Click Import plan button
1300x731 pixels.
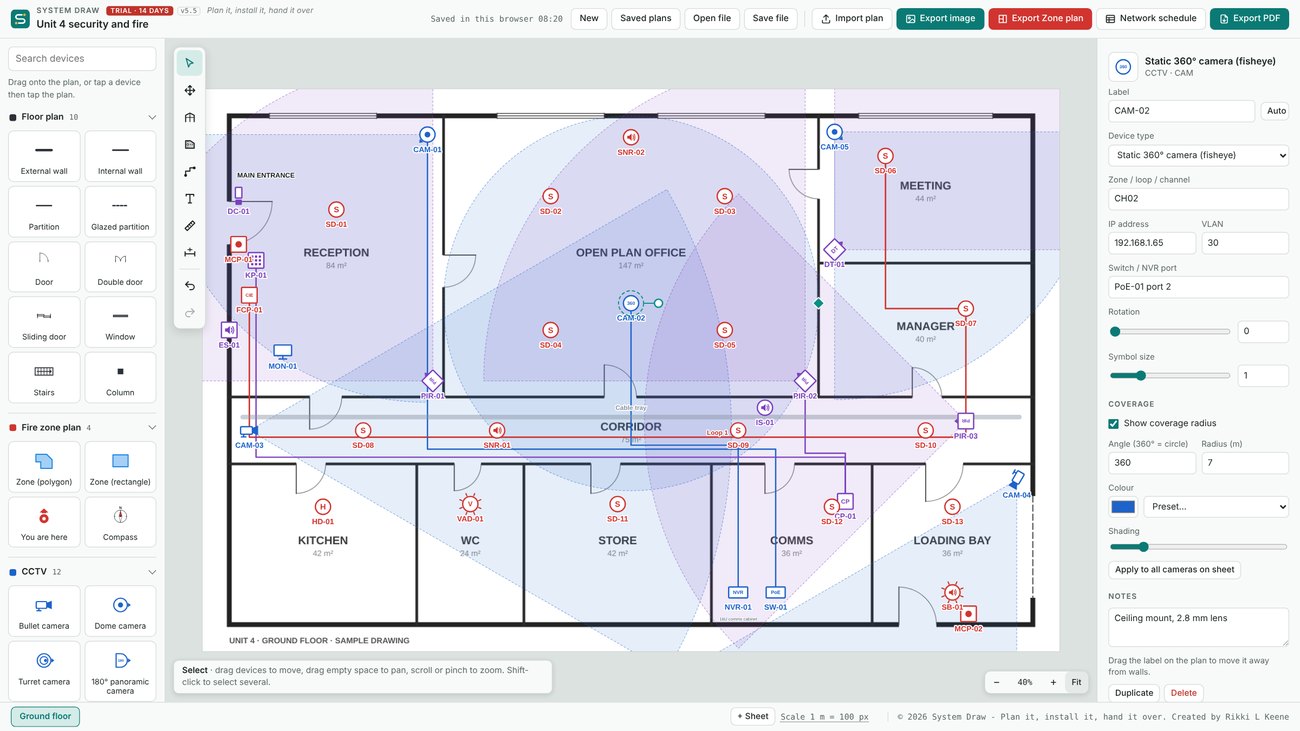coord(852,18)
